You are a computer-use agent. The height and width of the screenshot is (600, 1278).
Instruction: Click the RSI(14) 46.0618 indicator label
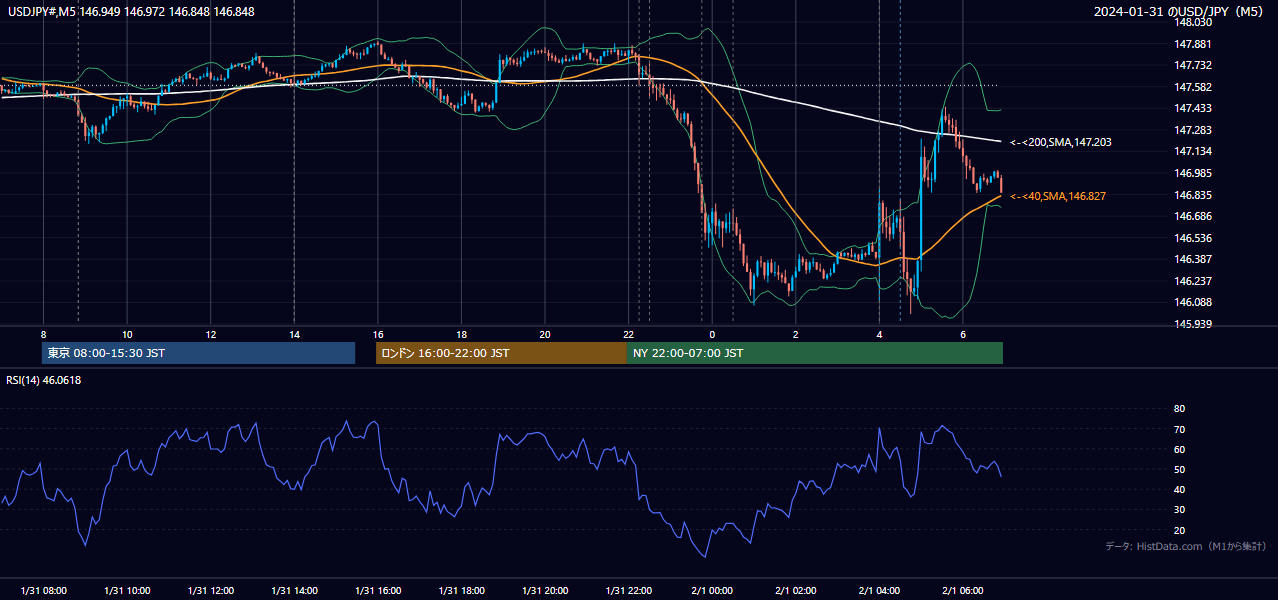(44, 380)
